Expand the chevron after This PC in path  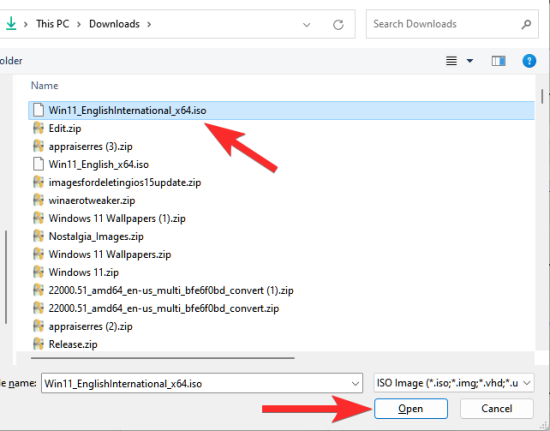(79, 24)
